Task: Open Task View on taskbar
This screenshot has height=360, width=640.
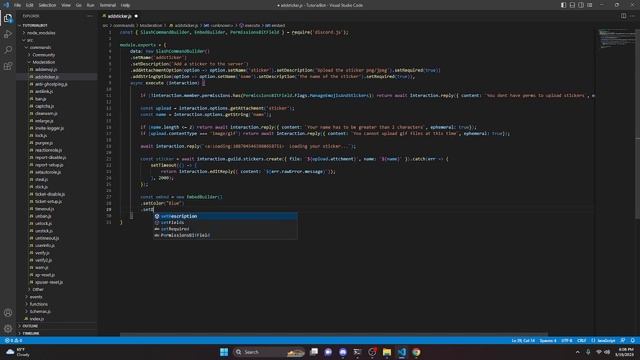Action: 314,352
